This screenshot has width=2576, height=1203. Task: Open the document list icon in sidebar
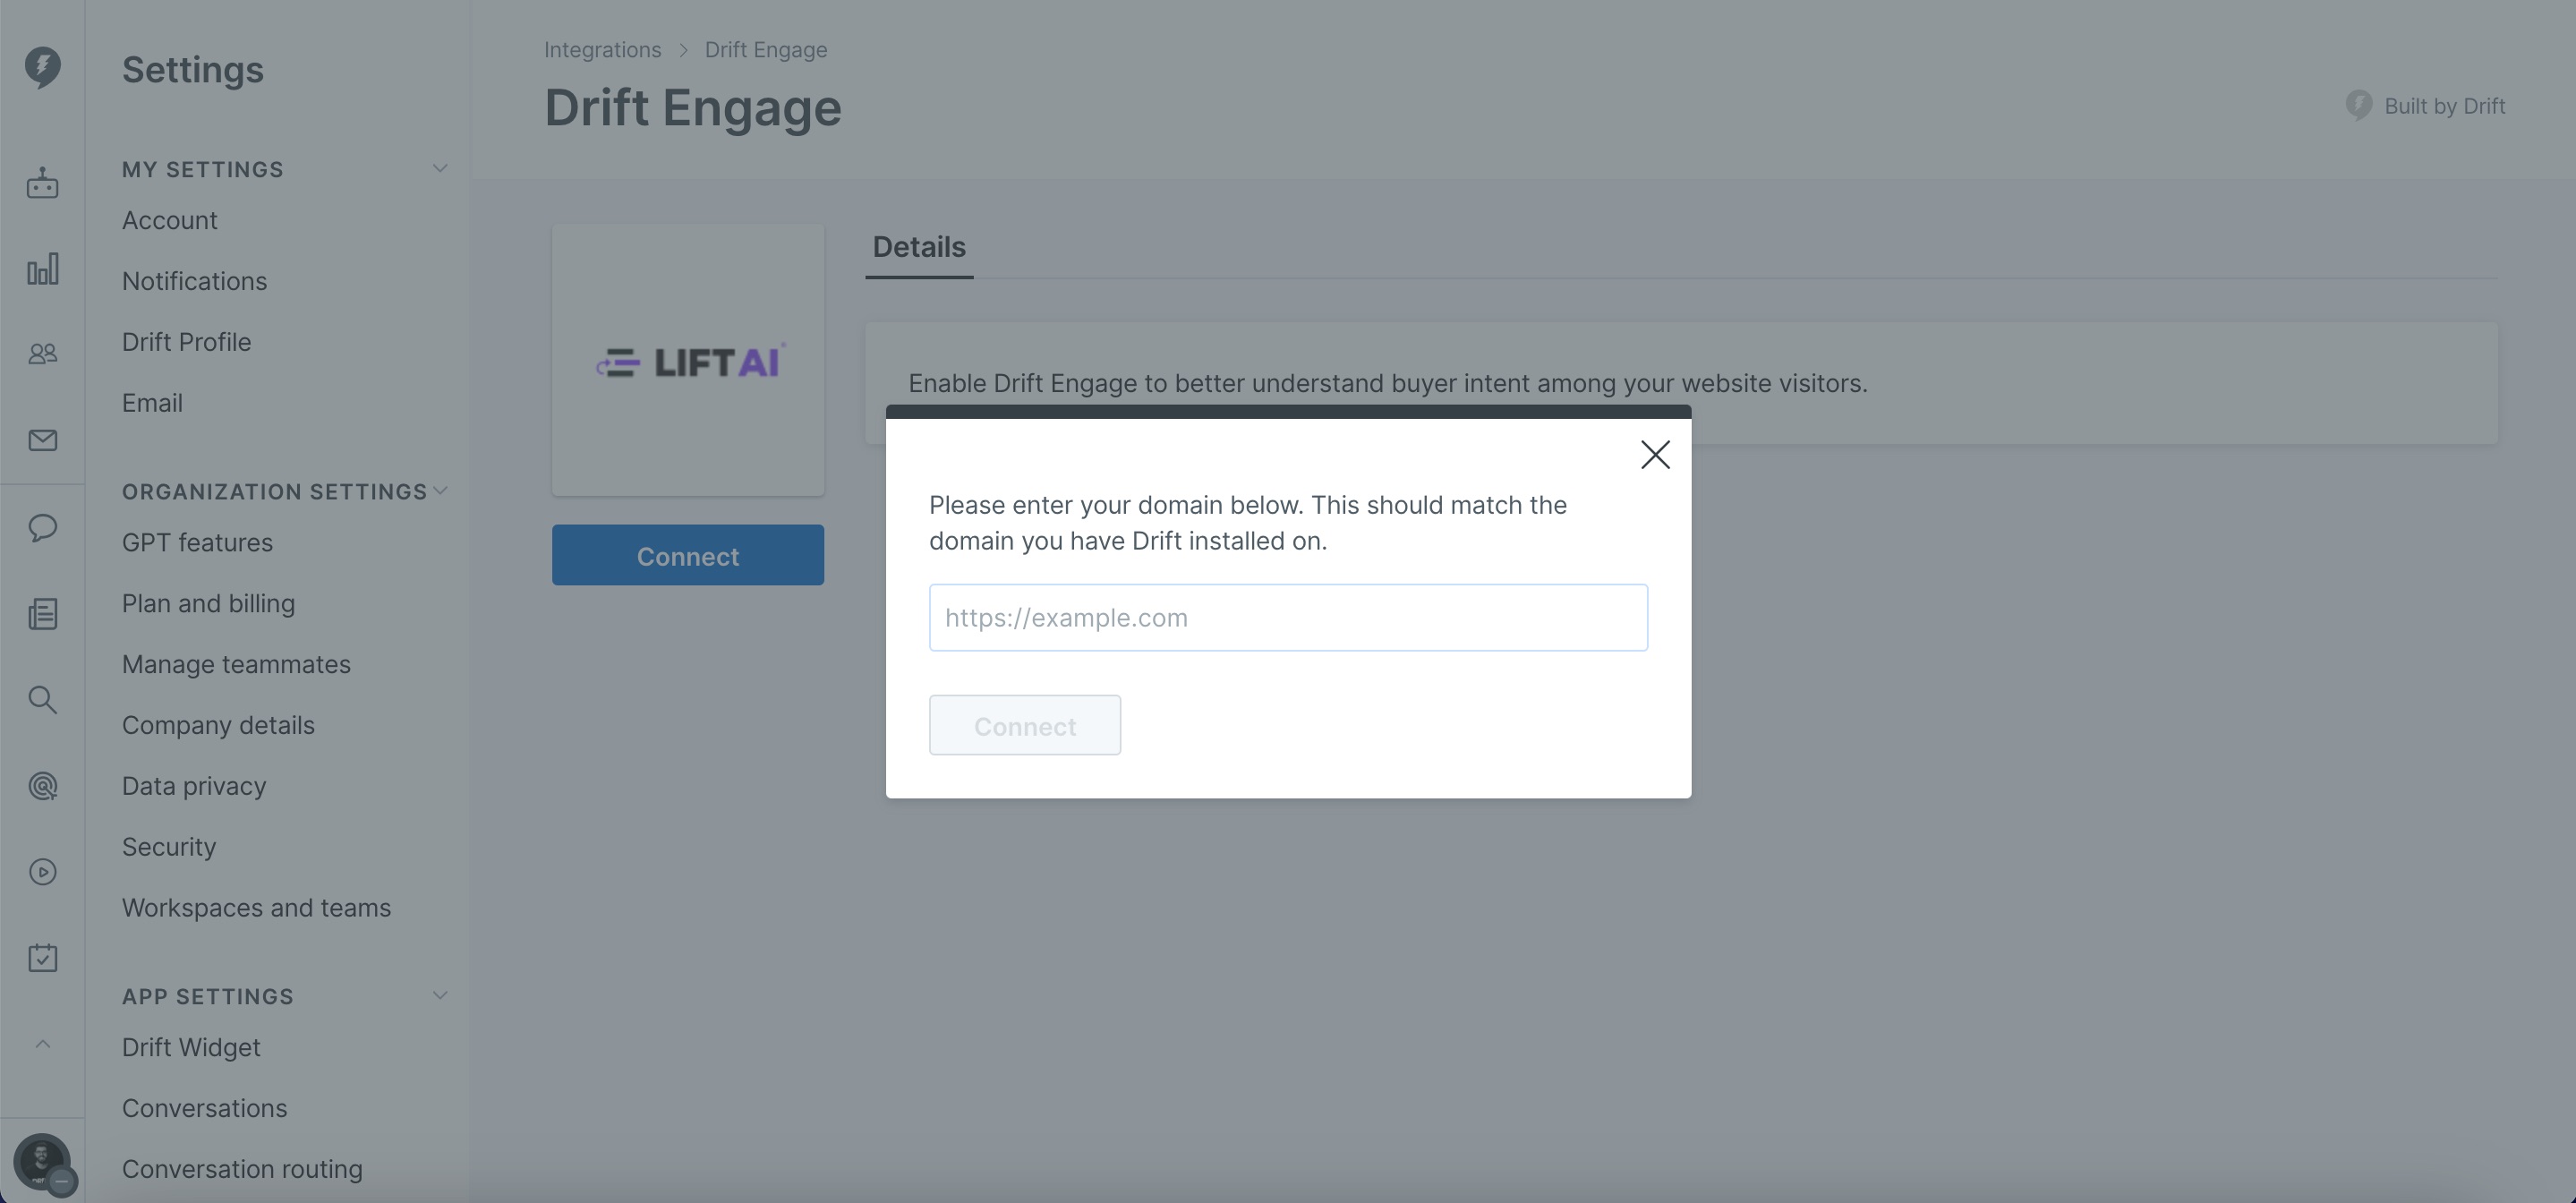point(42,614)
